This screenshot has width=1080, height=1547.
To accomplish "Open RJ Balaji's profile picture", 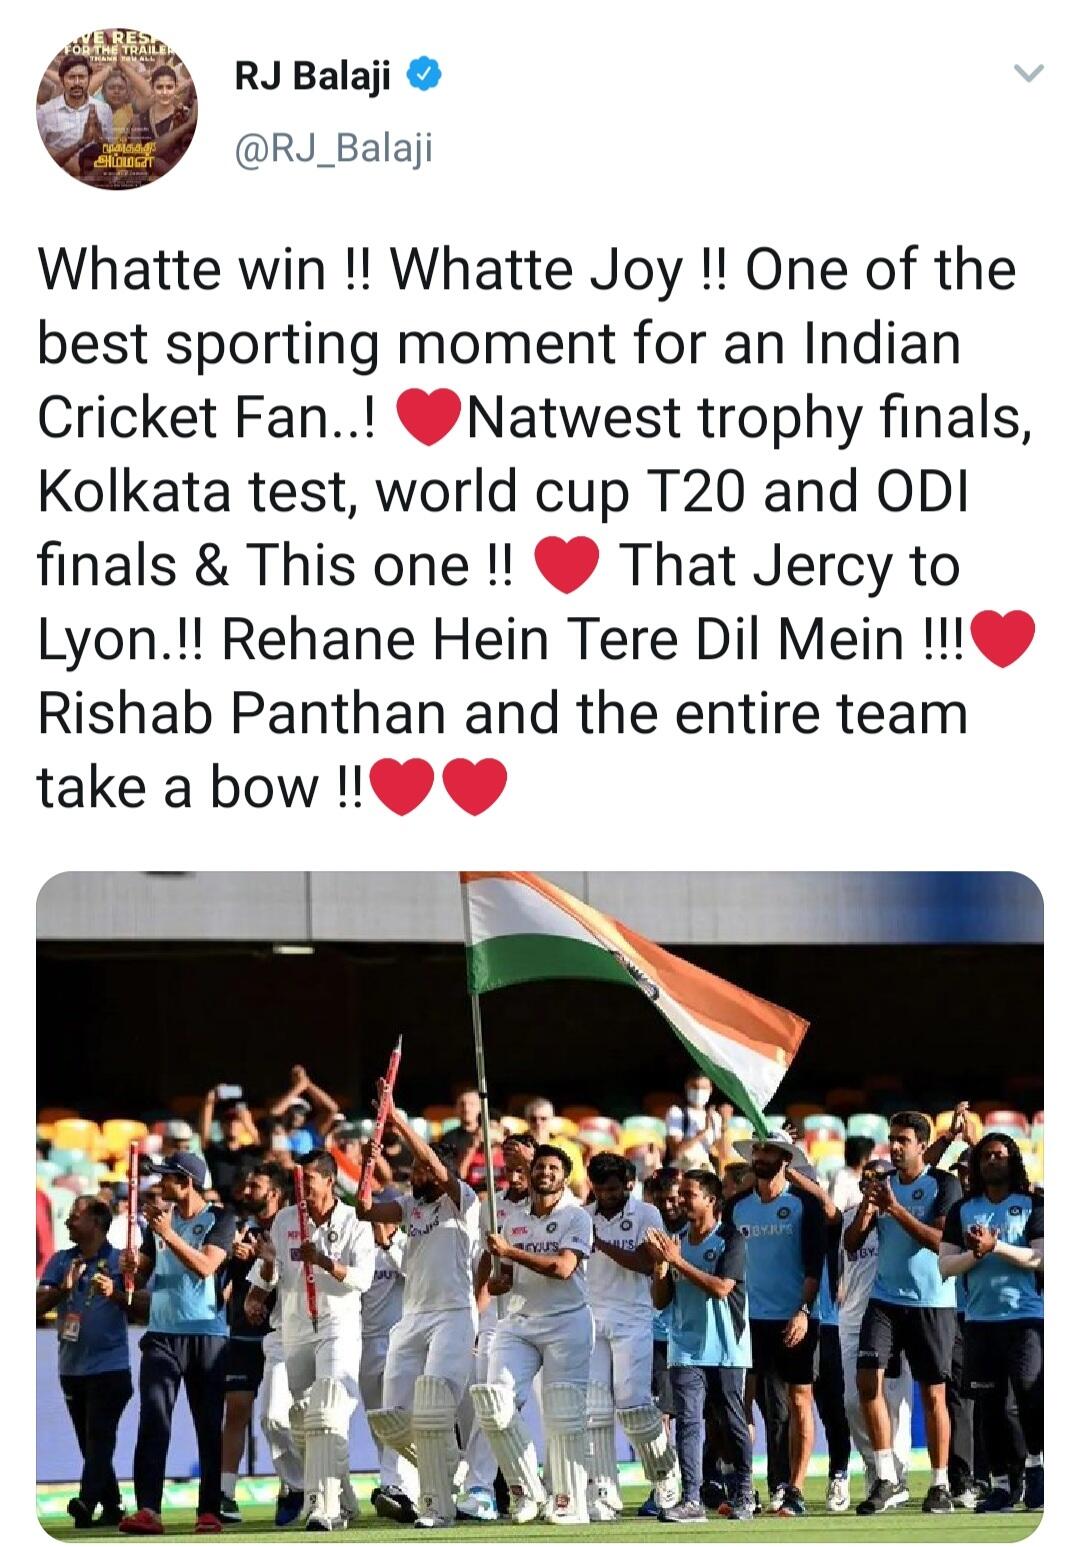I will point(117,109).
